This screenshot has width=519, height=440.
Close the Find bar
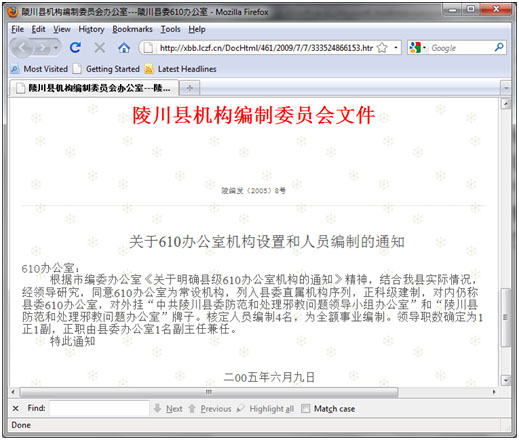[x=15, y=408]
